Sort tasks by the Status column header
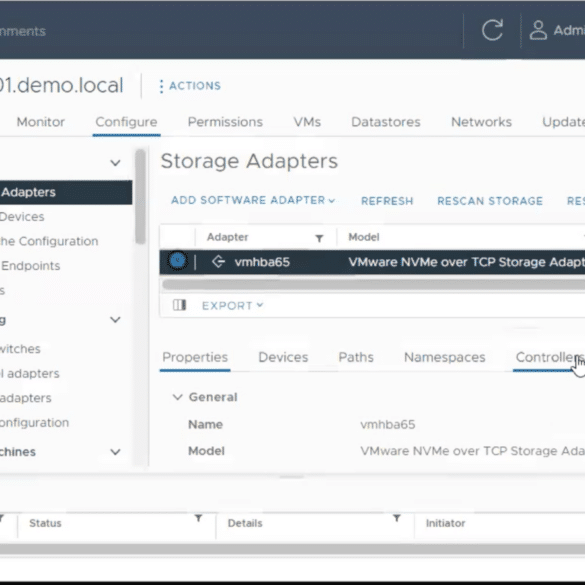Image resolution: width=585 pixels, height=585 pixels. 45,523
